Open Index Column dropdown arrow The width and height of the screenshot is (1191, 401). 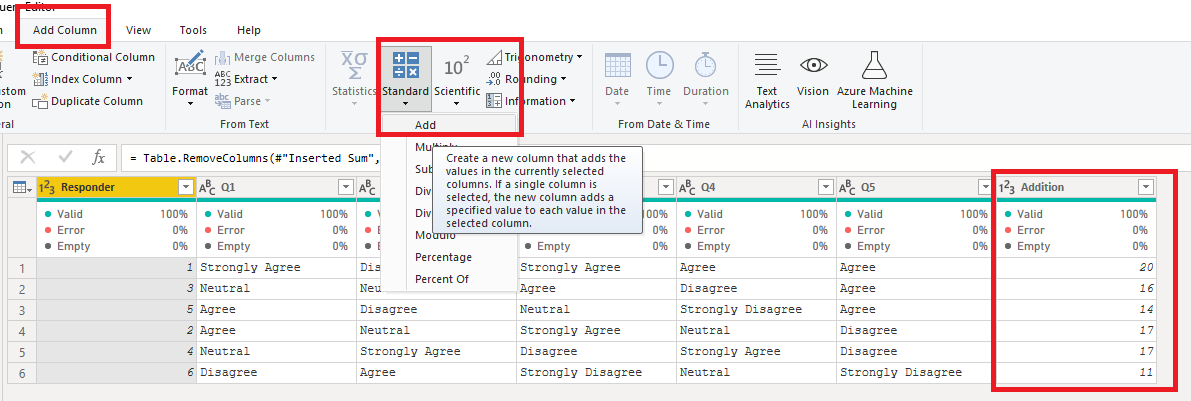(x=129, y=79)
